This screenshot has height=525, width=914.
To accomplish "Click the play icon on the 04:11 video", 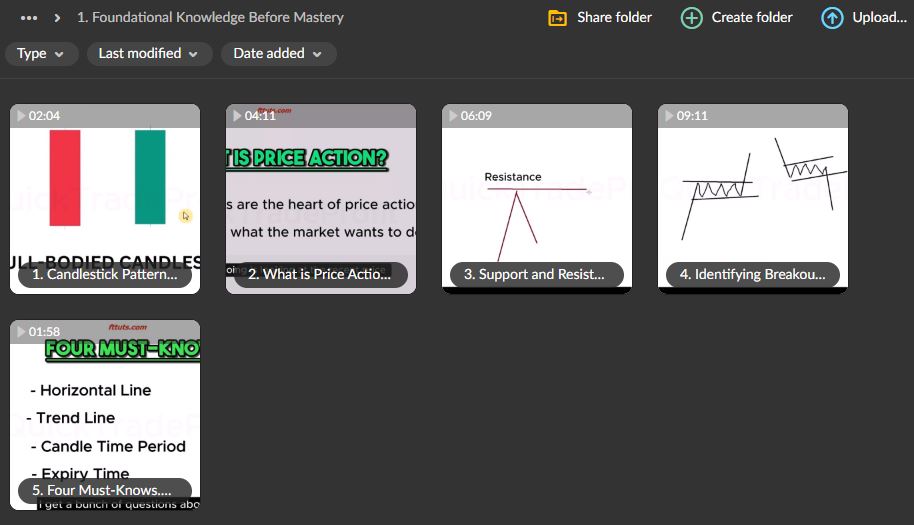I will click(x=237, y=116).
